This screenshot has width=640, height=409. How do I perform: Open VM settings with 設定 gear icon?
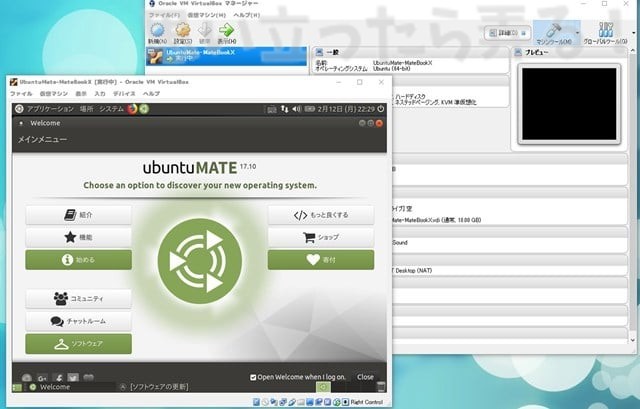click(x=183, y=31)
